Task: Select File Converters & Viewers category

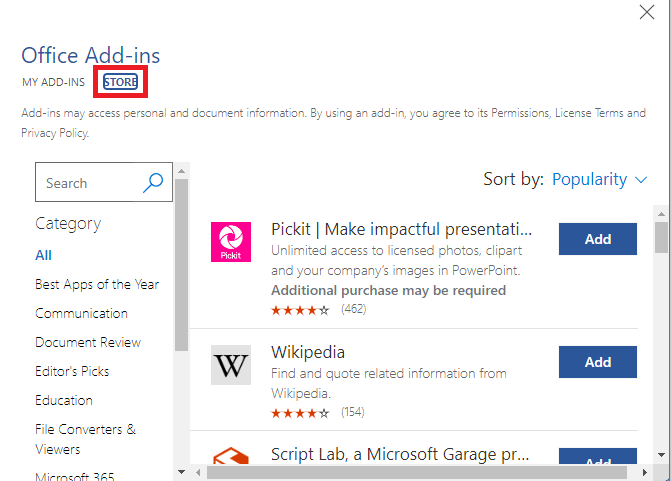Action: coord(86,439)
